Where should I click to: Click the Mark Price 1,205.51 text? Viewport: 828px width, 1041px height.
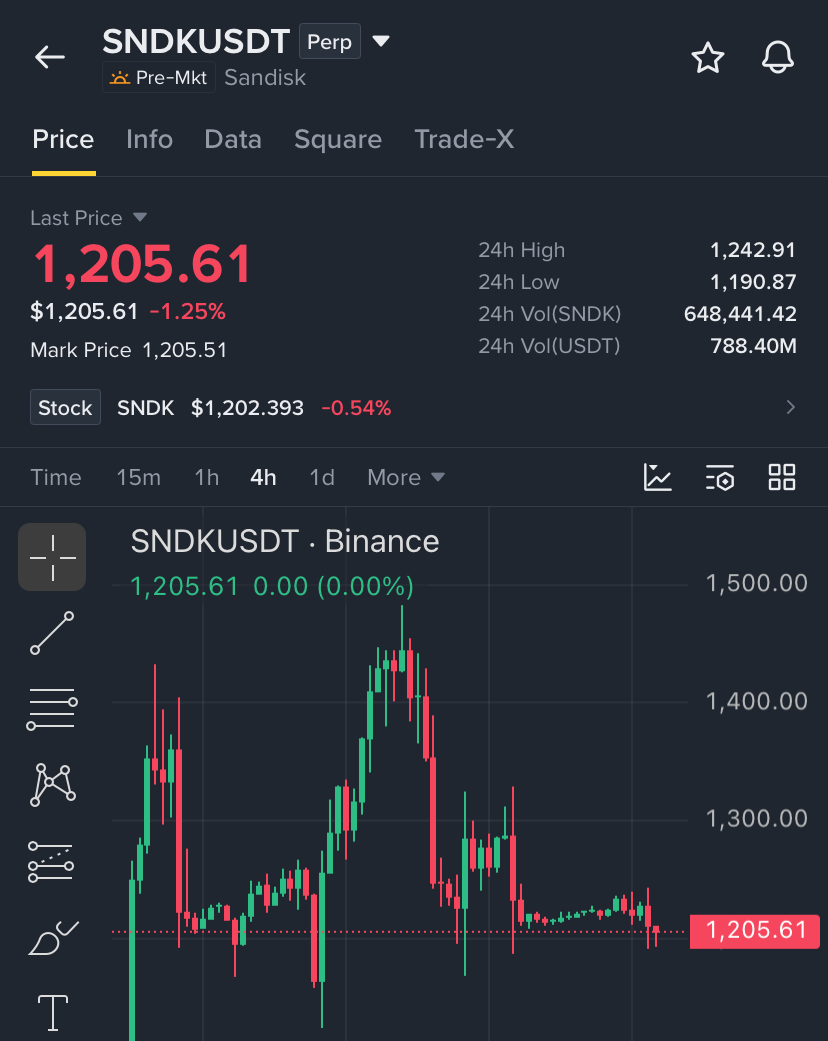(129, 350)
